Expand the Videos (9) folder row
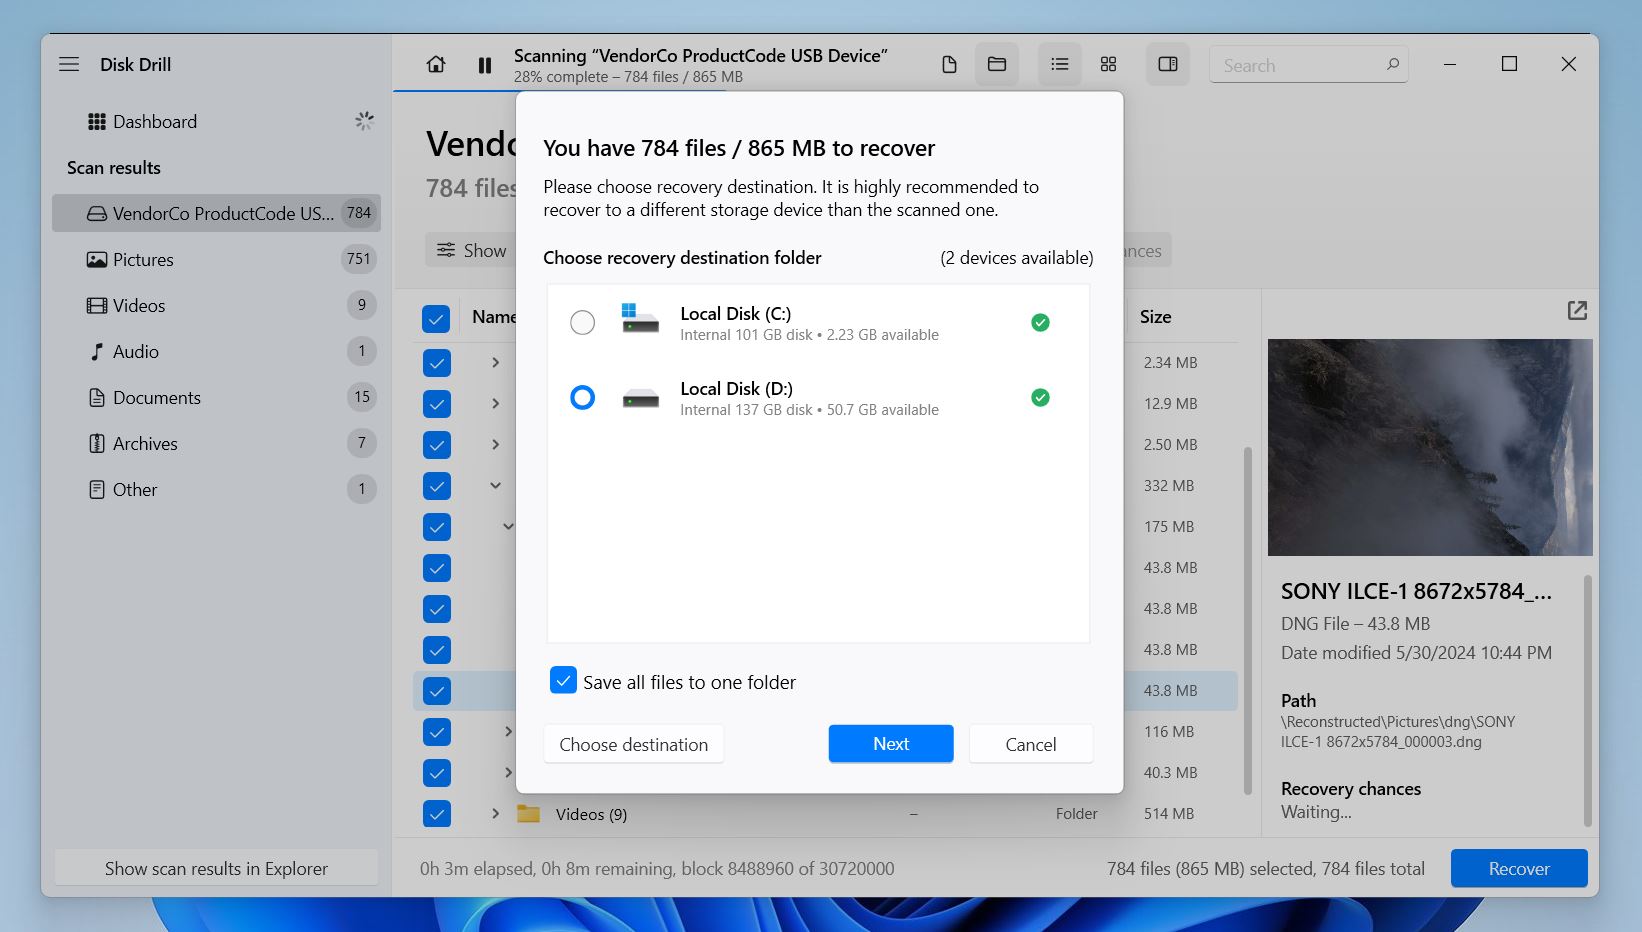 pyautogui.click(x=495, y=814)
